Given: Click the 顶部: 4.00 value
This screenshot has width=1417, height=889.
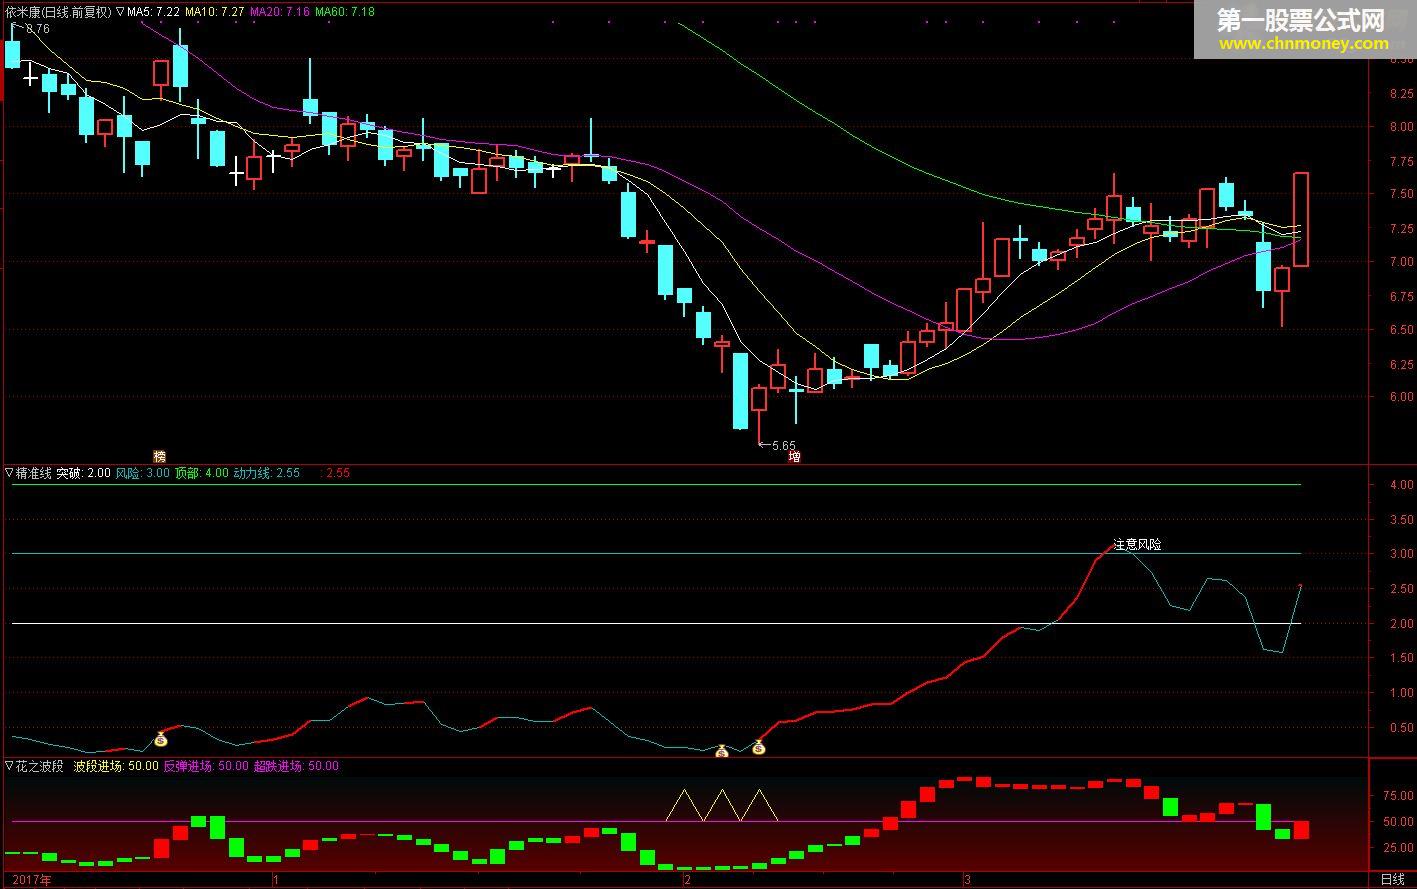Looking at the screenshot, I should [x=202, y=473].
